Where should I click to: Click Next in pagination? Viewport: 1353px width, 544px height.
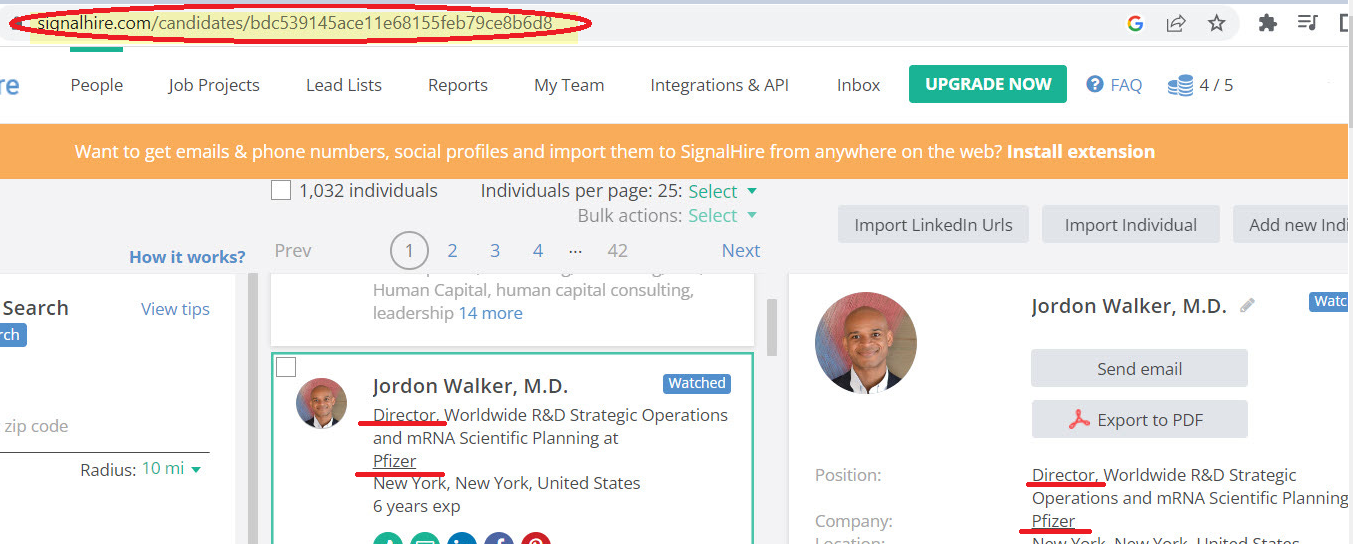click(741, 251)
